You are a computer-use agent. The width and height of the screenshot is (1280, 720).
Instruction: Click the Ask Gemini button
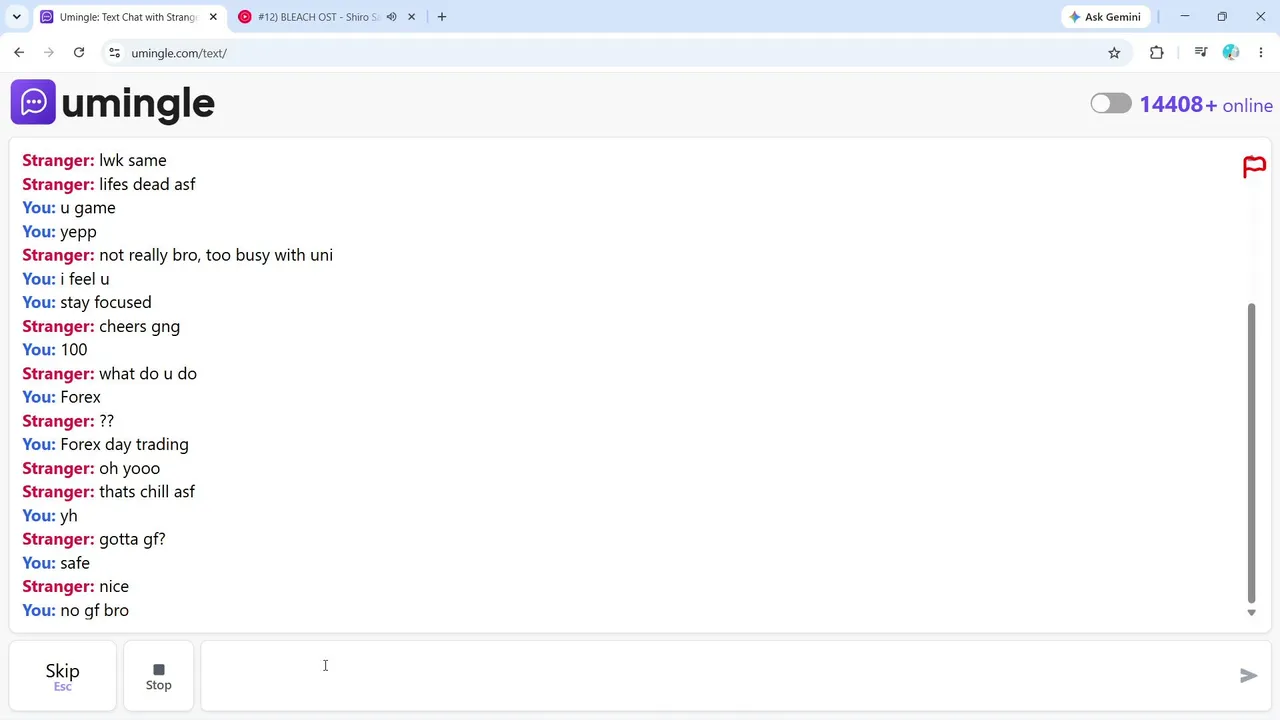[1105, 17]
